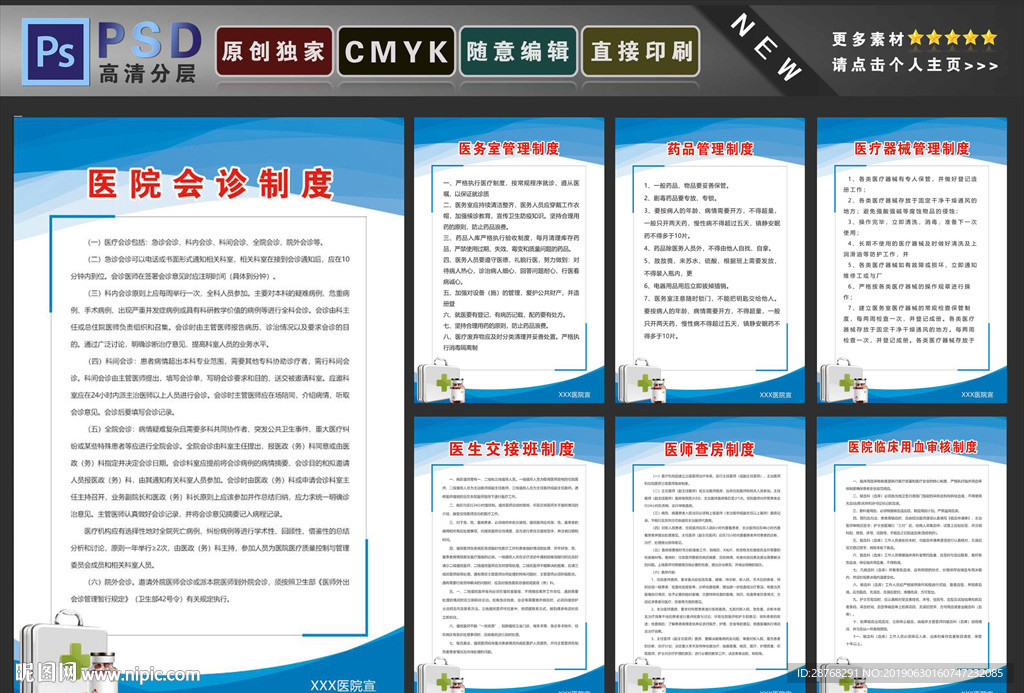Click the diagonal NEW ribbon

[x=765, y=48]
